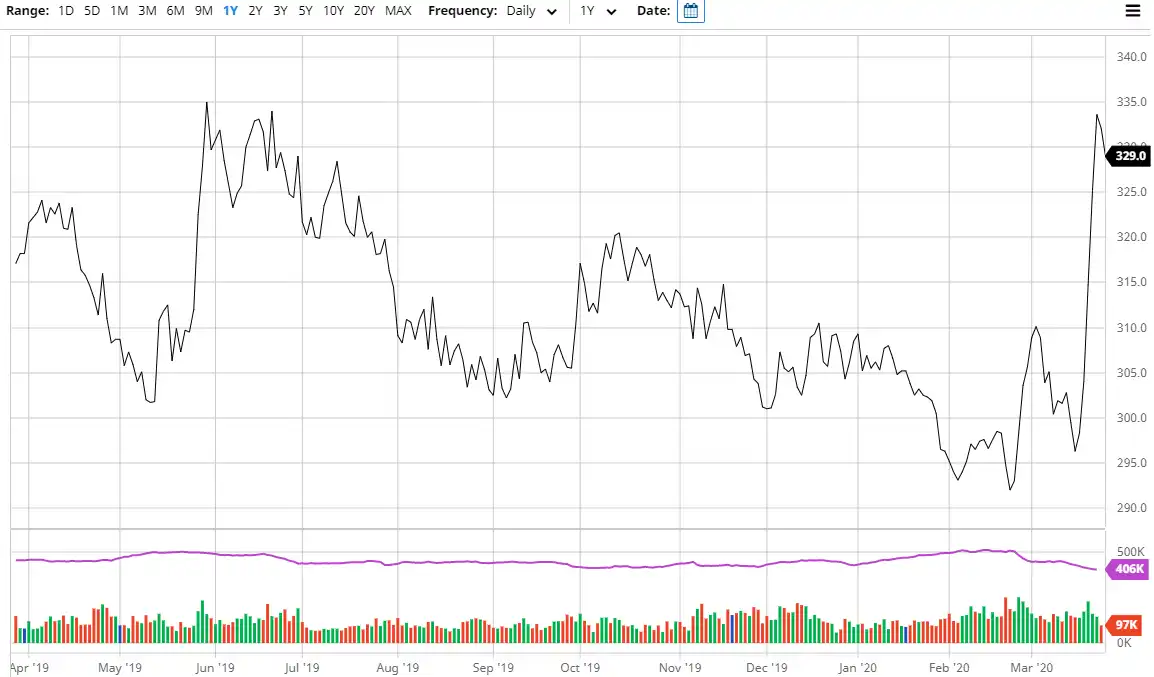Click the May '19 axis label
Image resolution: width=1154 pixels, height=677 pixels.
[x=120, y=668]
